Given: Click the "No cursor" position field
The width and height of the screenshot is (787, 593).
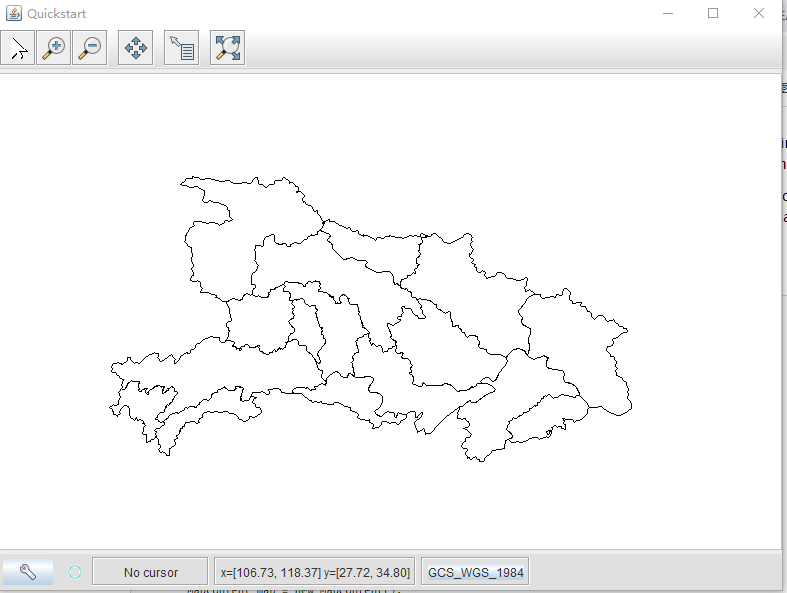Looking at the screenshot, I should tap(150, 572).
